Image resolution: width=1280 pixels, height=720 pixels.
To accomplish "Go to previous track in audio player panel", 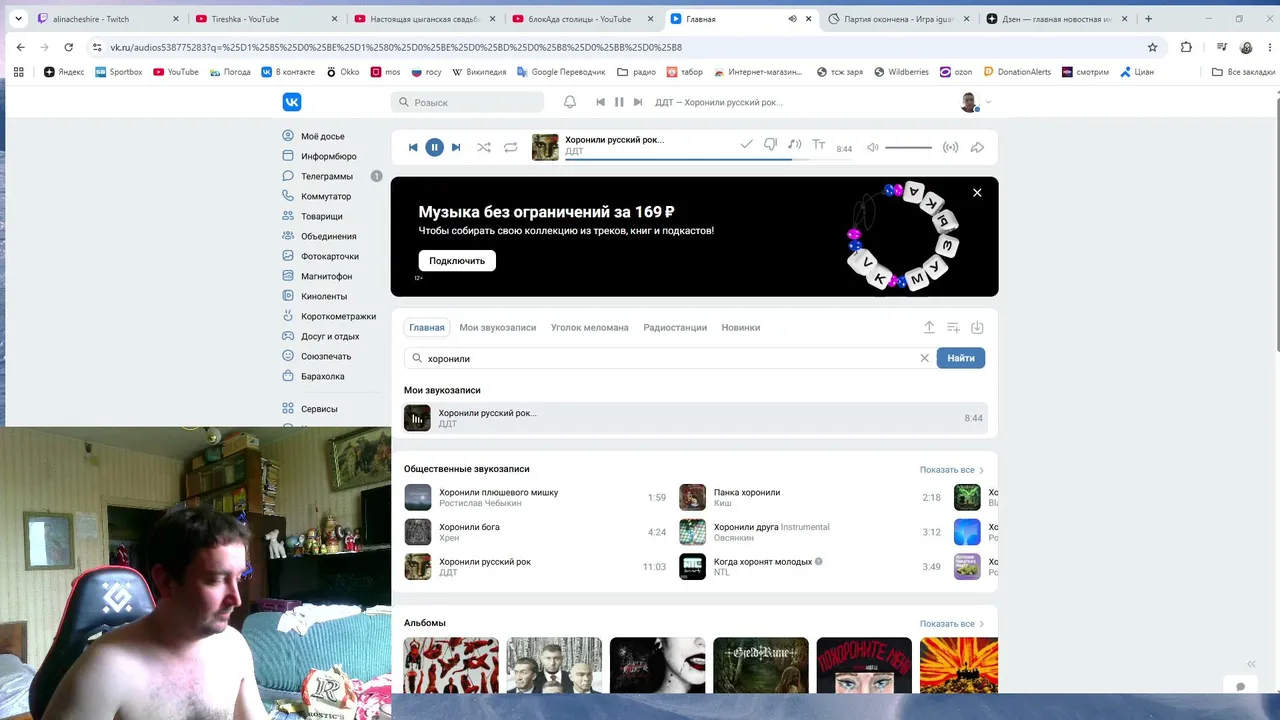I will point(413,147).
